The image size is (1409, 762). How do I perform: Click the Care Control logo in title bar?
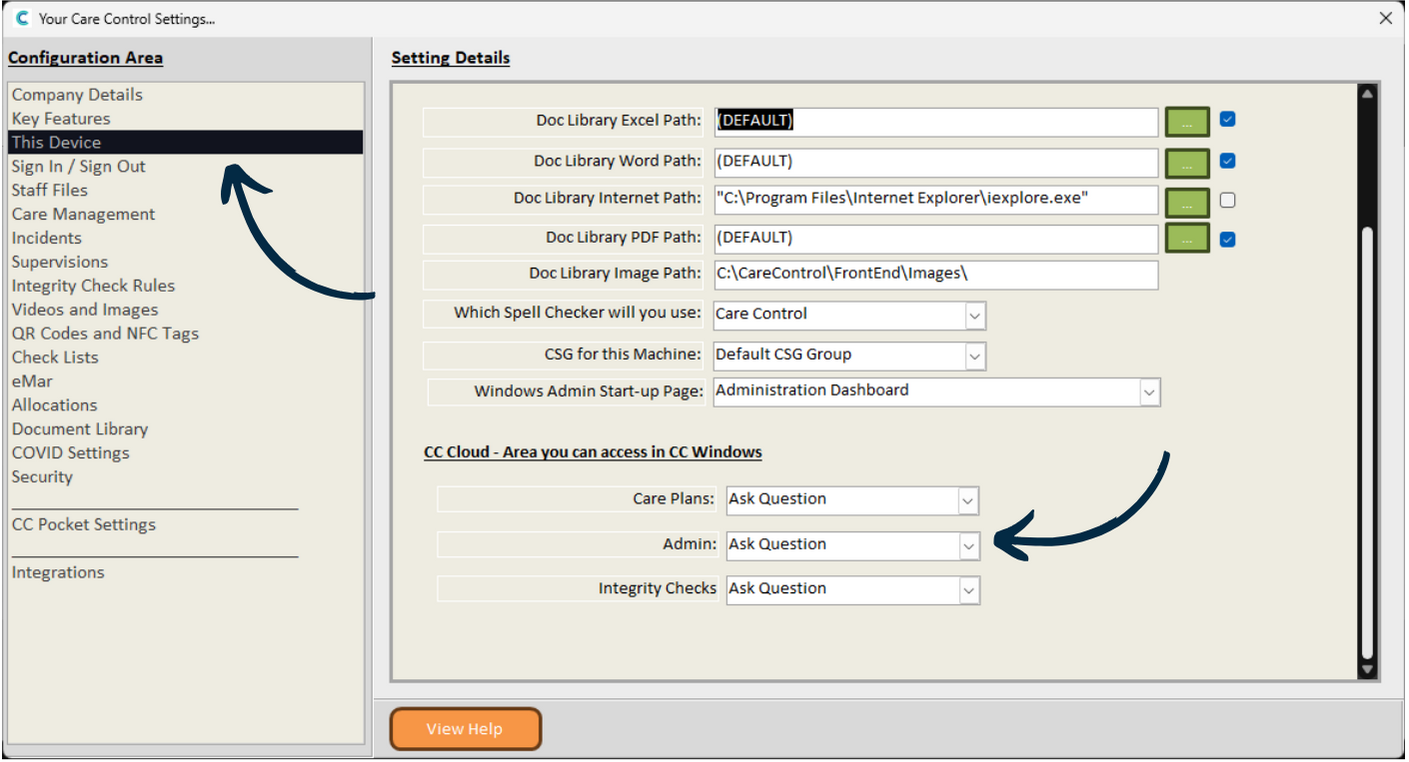[x=21, y=18]
